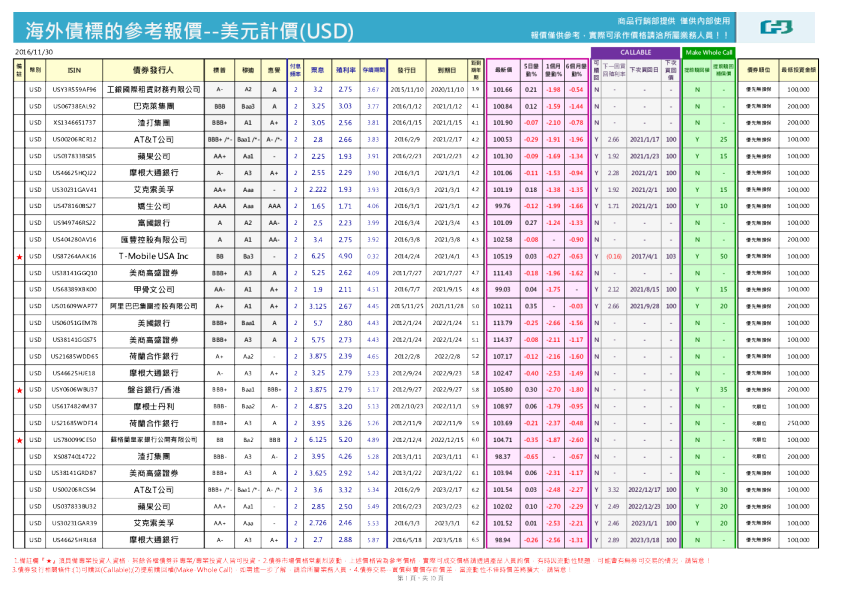Select issuer 匯豐控股有限公司
842x595 pixels.
(154, 240)
